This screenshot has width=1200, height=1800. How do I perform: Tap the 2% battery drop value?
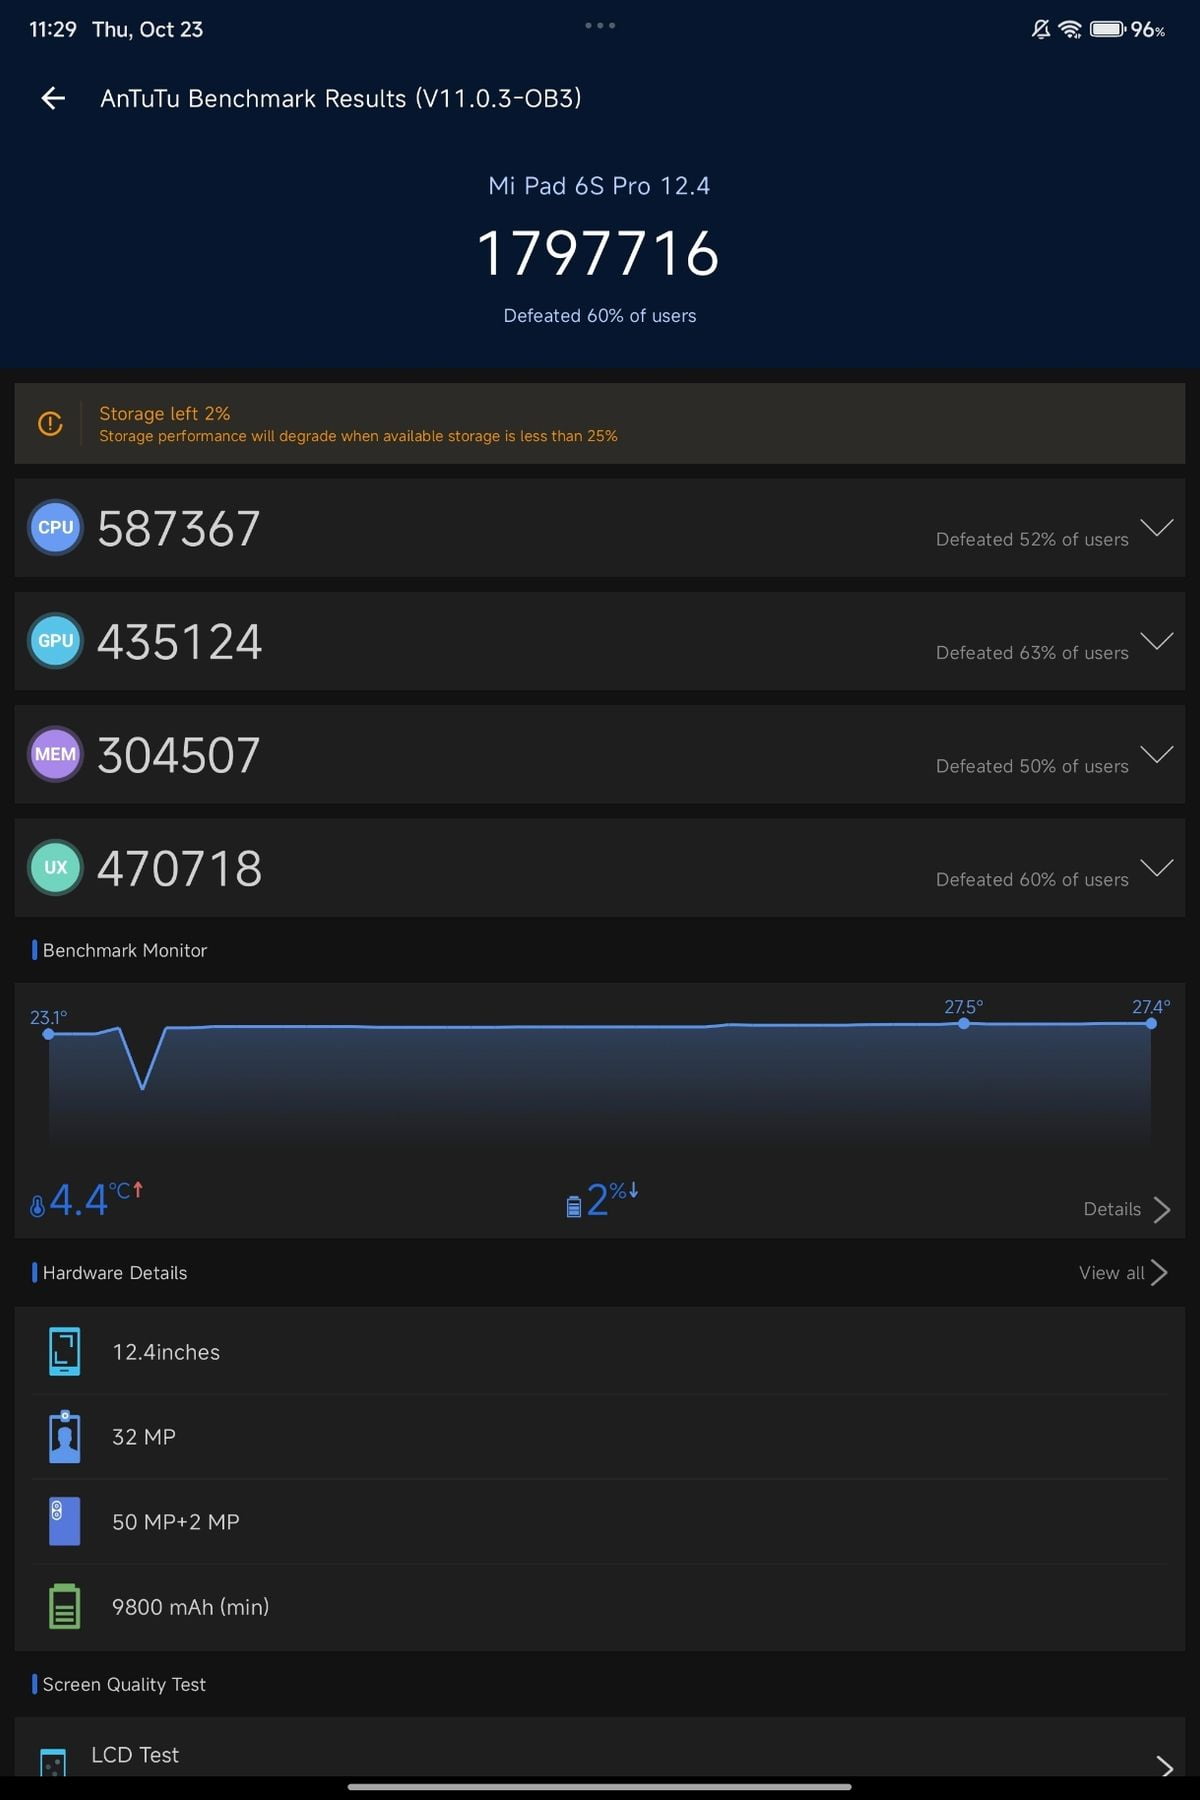pyautogui.click(x=612, y=1199)
